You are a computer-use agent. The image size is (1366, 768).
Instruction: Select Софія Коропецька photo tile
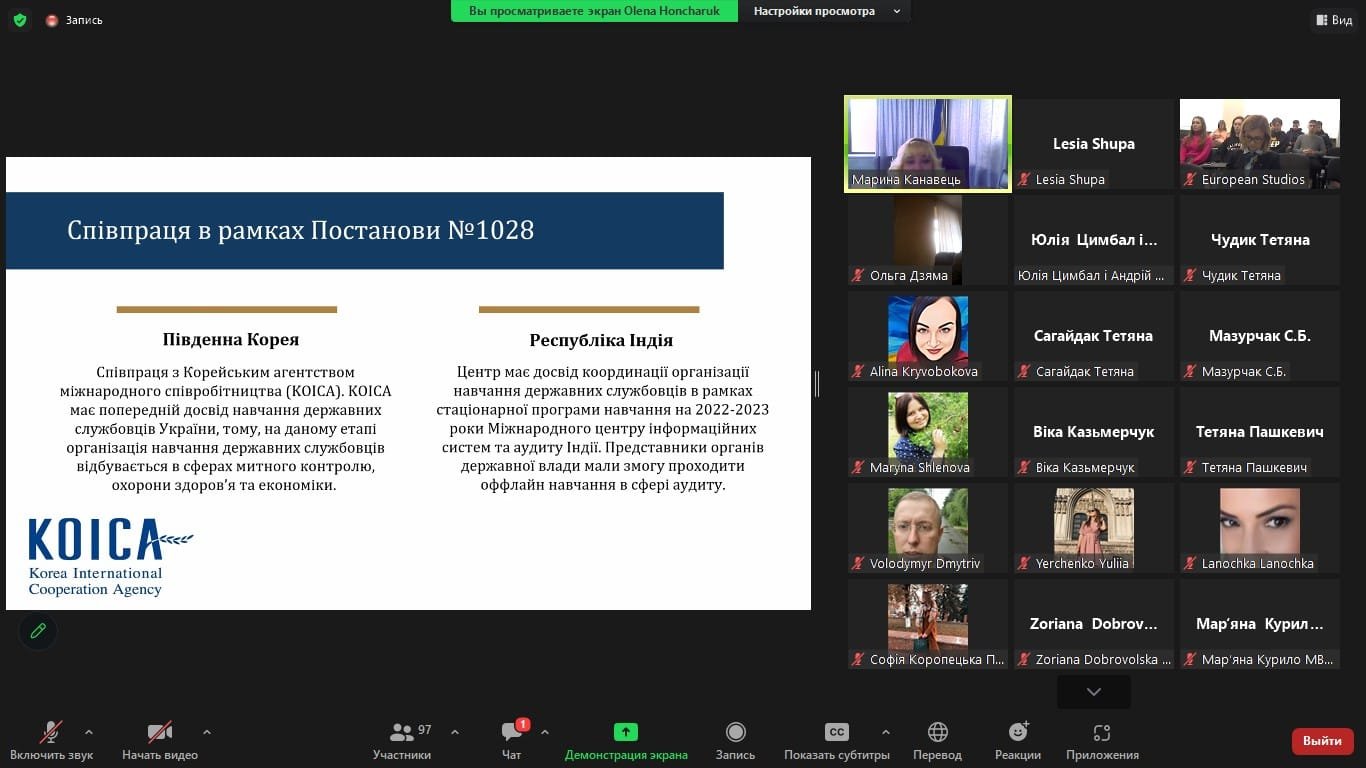[x=928, y=624]
